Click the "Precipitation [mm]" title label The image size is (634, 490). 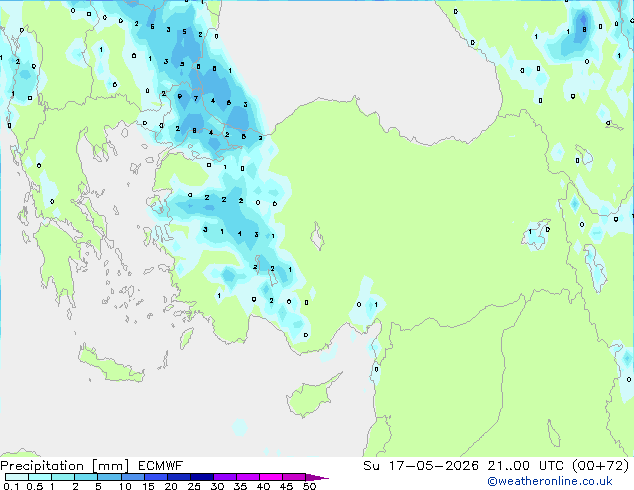(65, 466)
